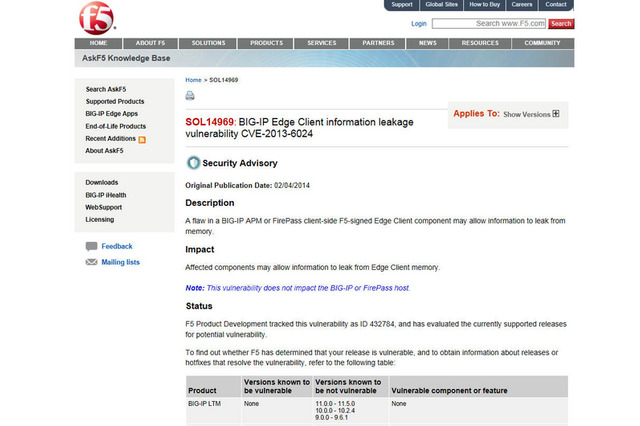Screen dimensions: 640x426
Task: Open the COMMUNITY nav tab
Action: point(542,43)
